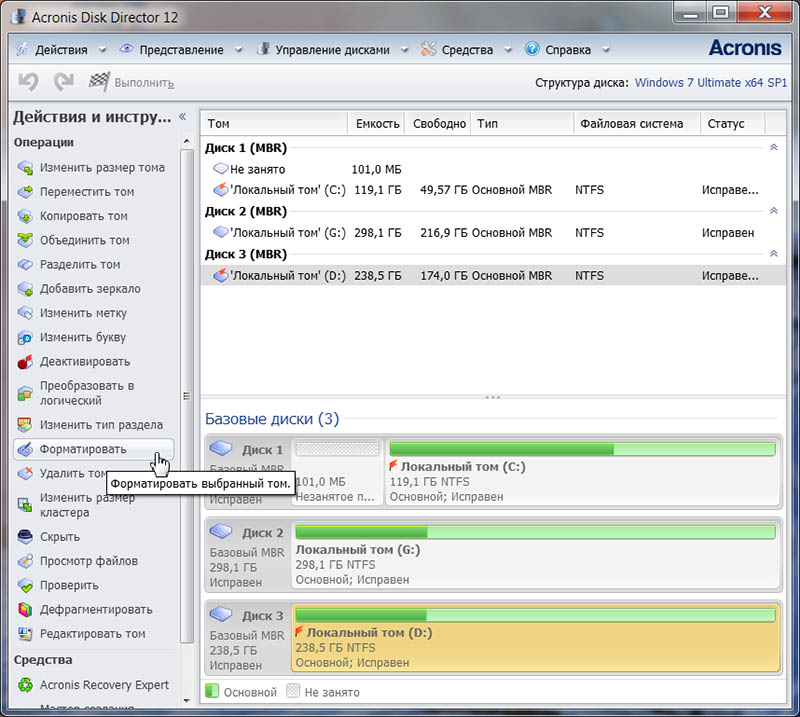Collapse the Диск 1 (MBR) group
The image size is (800, 717).
click(x=773, y=147)
